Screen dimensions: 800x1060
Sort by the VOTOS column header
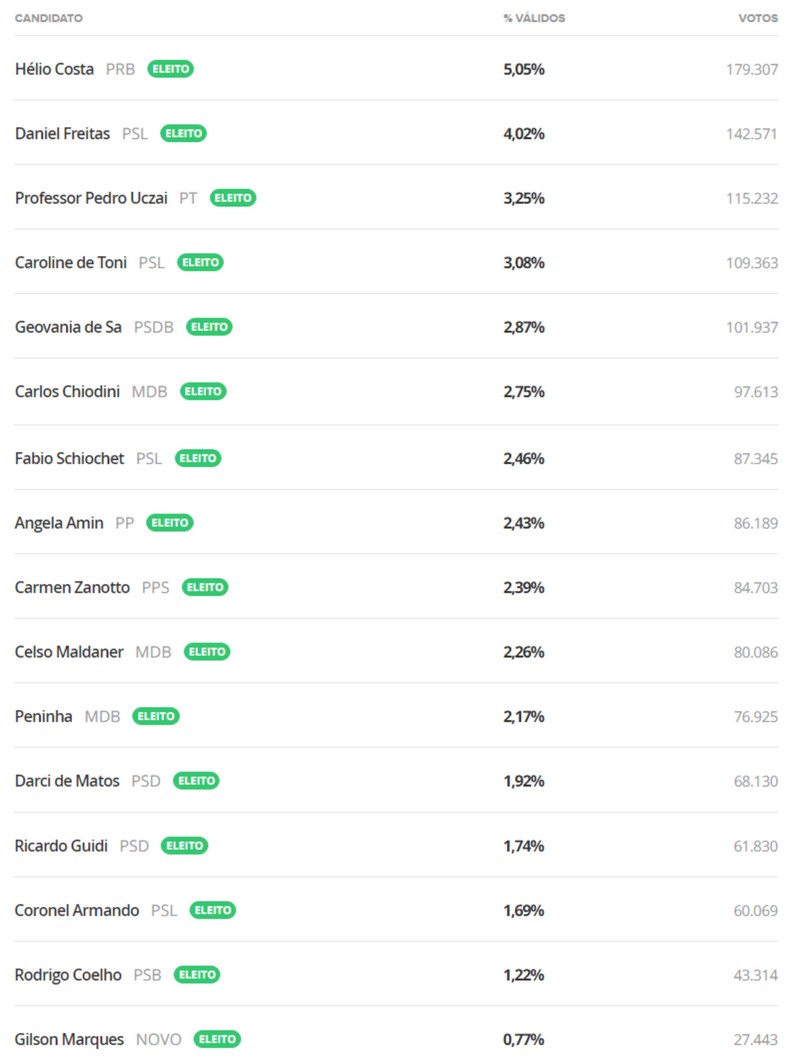(758, 19)
